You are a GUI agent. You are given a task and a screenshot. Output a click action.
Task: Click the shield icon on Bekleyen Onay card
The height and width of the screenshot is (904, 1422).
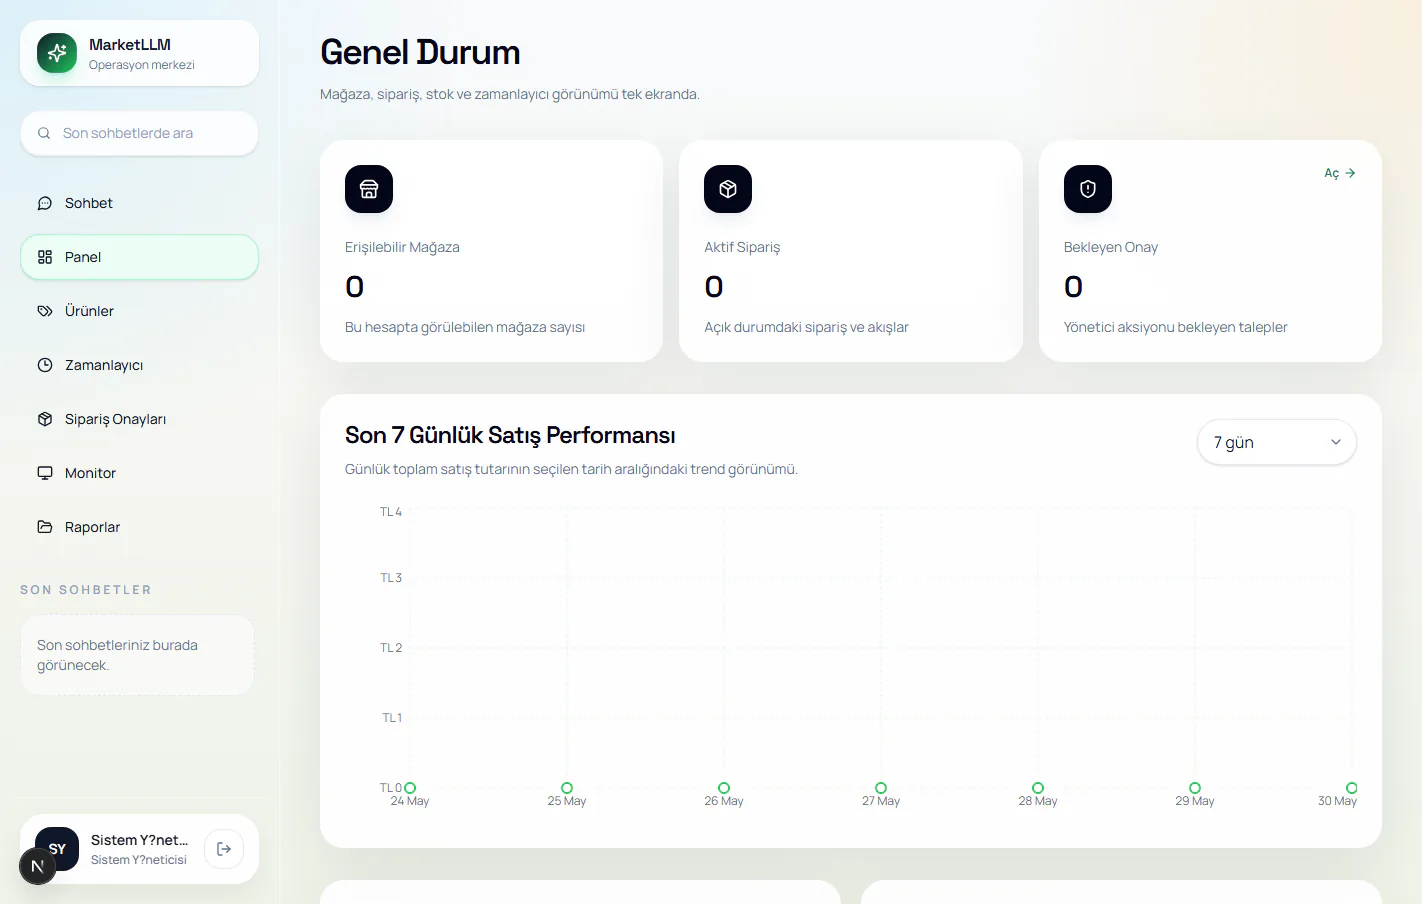coord(1088,189)
